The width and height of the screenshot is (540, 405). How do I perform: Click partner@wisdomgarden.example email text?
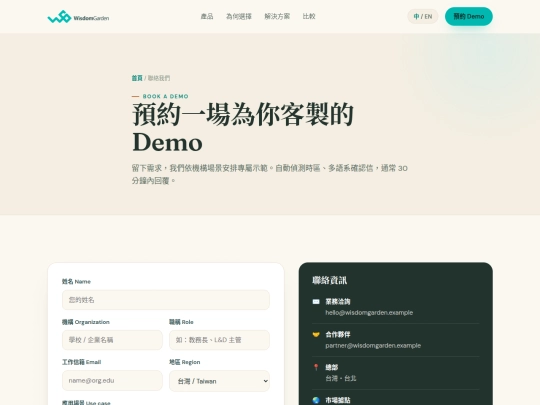coord(373,345)
